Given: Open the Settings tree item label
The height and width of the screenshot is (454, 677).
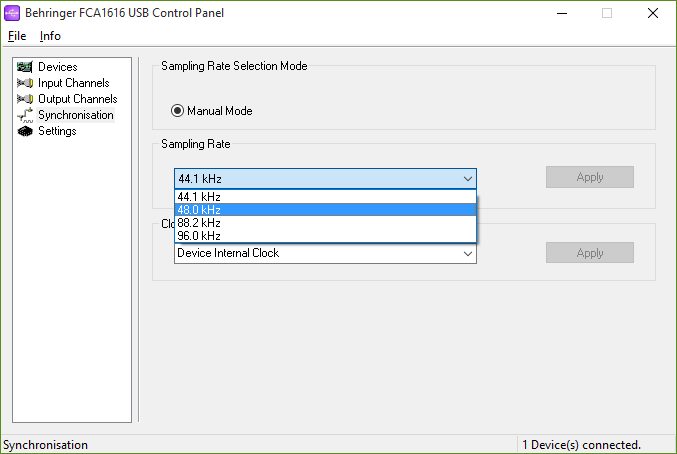Looking at the screenshot, I should (57, 131).
